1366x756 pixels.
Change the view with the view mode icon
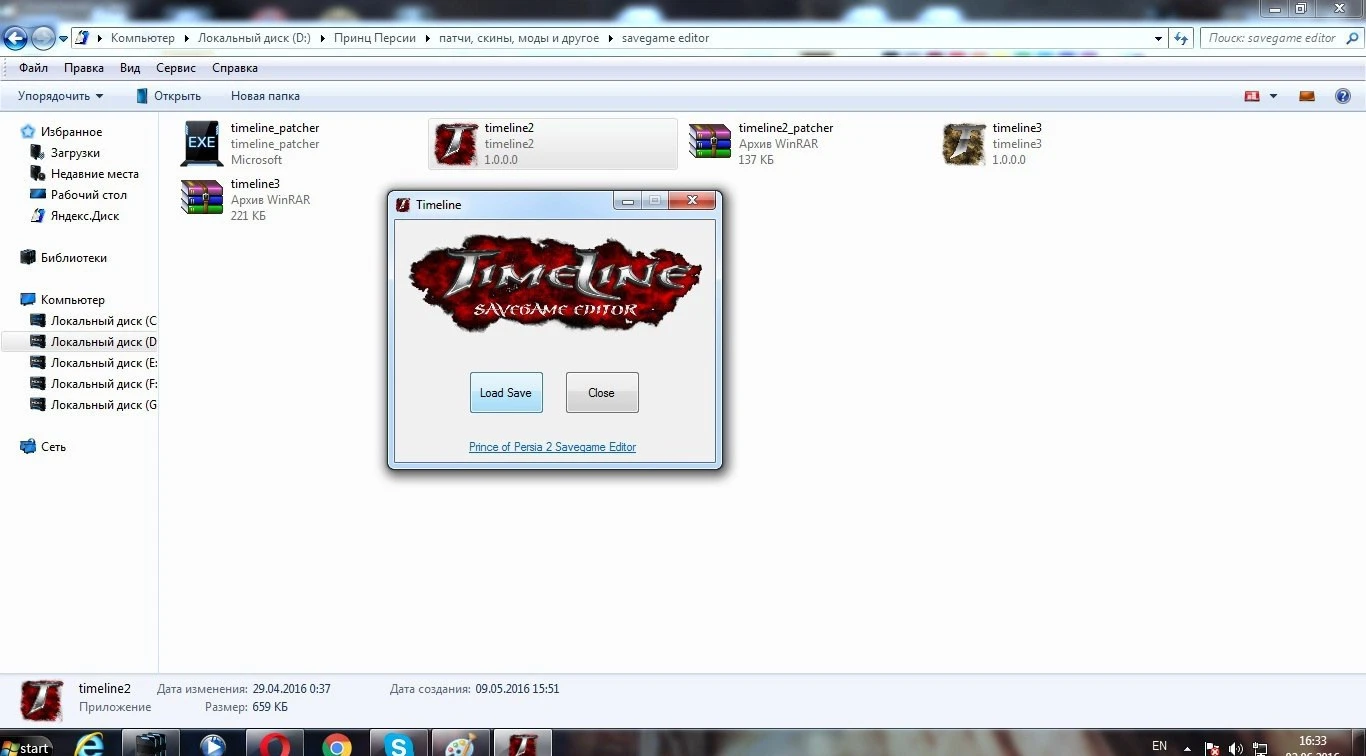pyautogui.click(x=1252, y=96)
